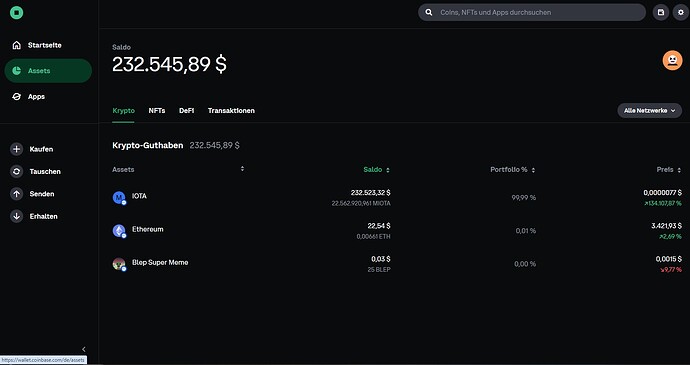
Task: Focus the Coins, NFTs und Apps search field
Action: pyautogui.click(x=532, y=12)
